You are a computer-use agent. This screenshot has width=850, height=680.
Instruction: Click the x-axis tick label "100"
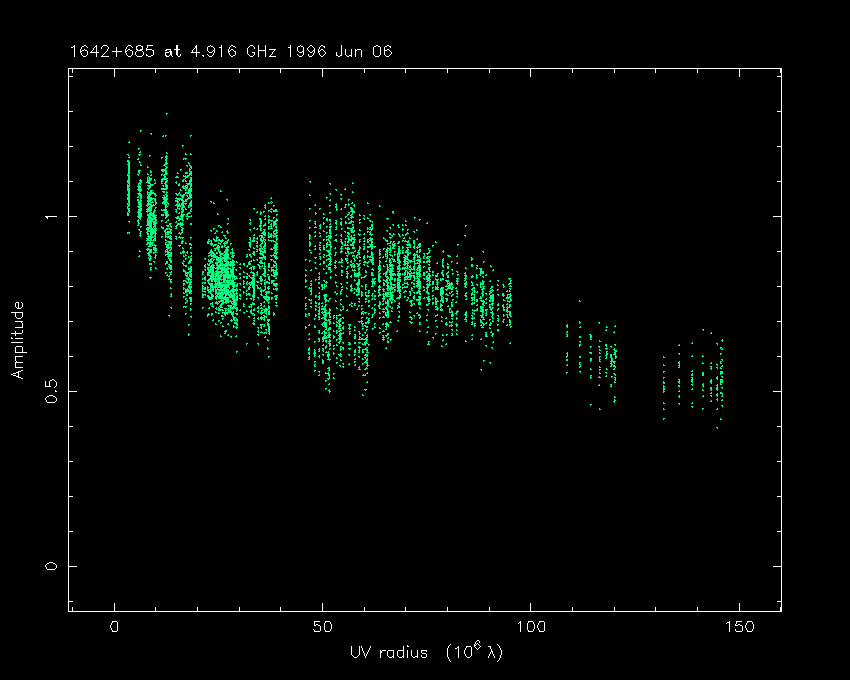pos(530,627)
